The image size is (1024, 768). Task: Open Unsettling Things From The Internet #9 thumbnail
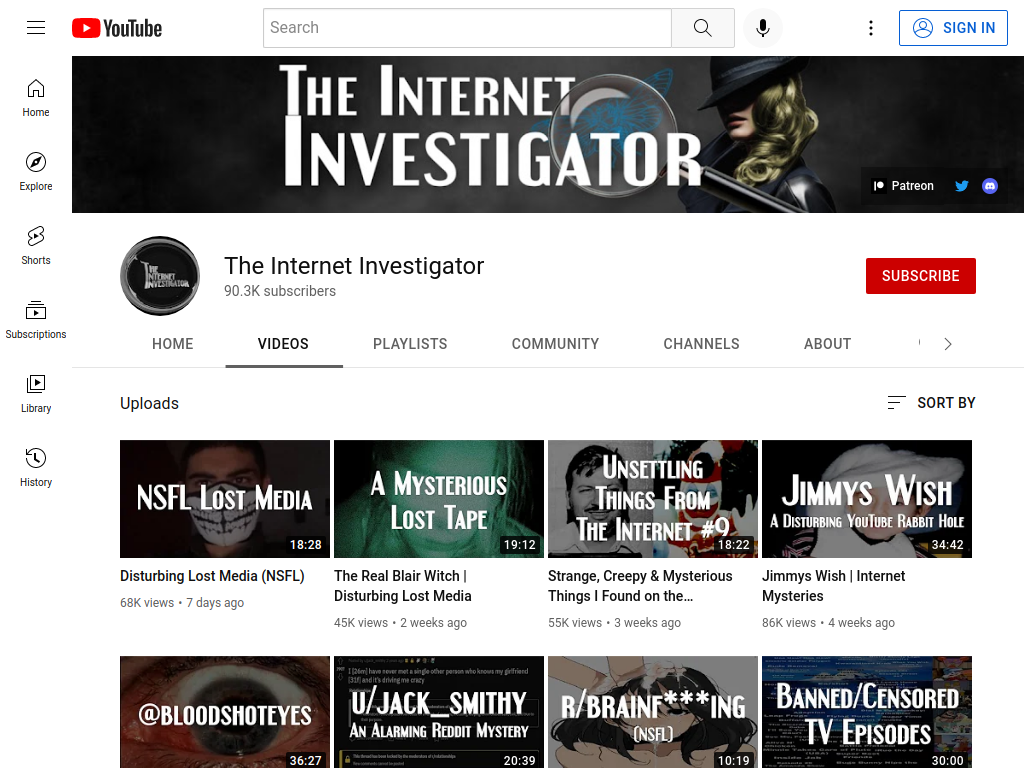[653, 499]
